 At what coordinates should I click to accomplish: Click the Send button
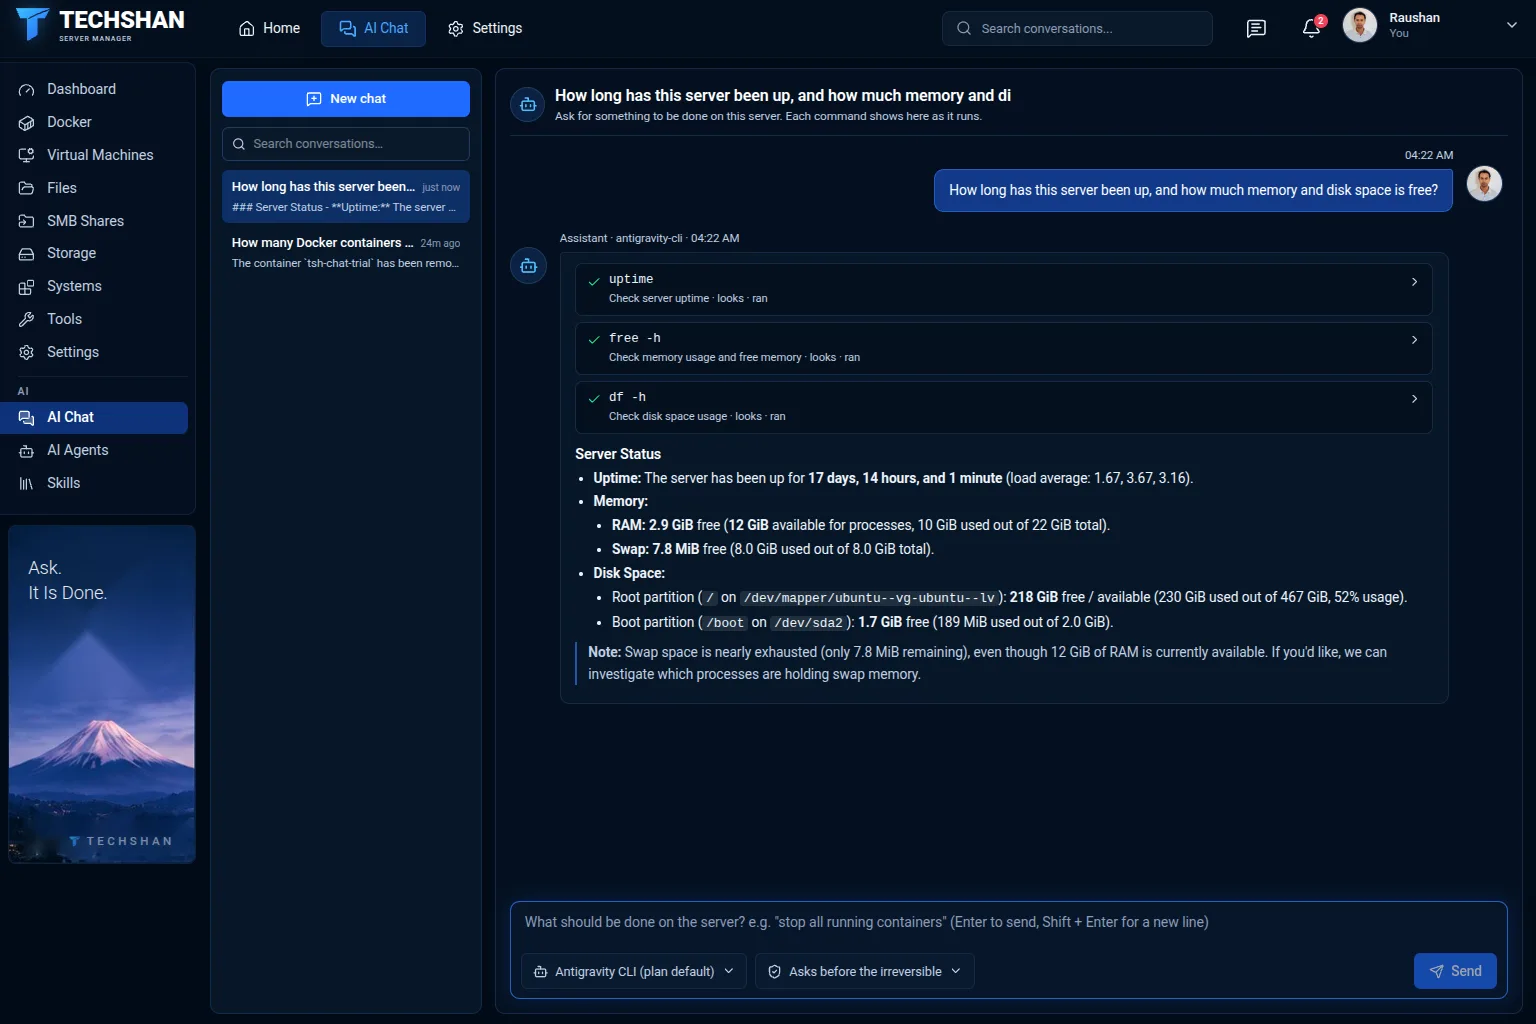tap(1455, 971)
